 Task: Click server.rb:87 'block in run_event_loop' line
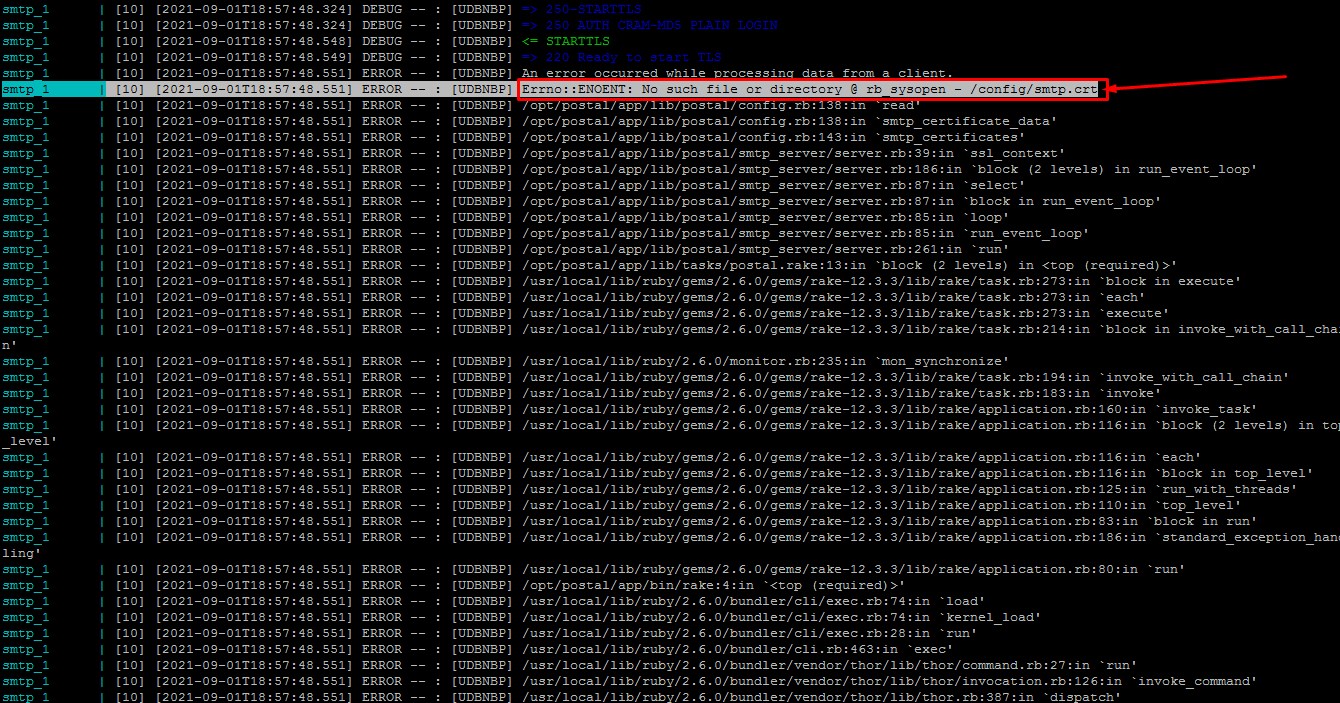pos(842,201)
